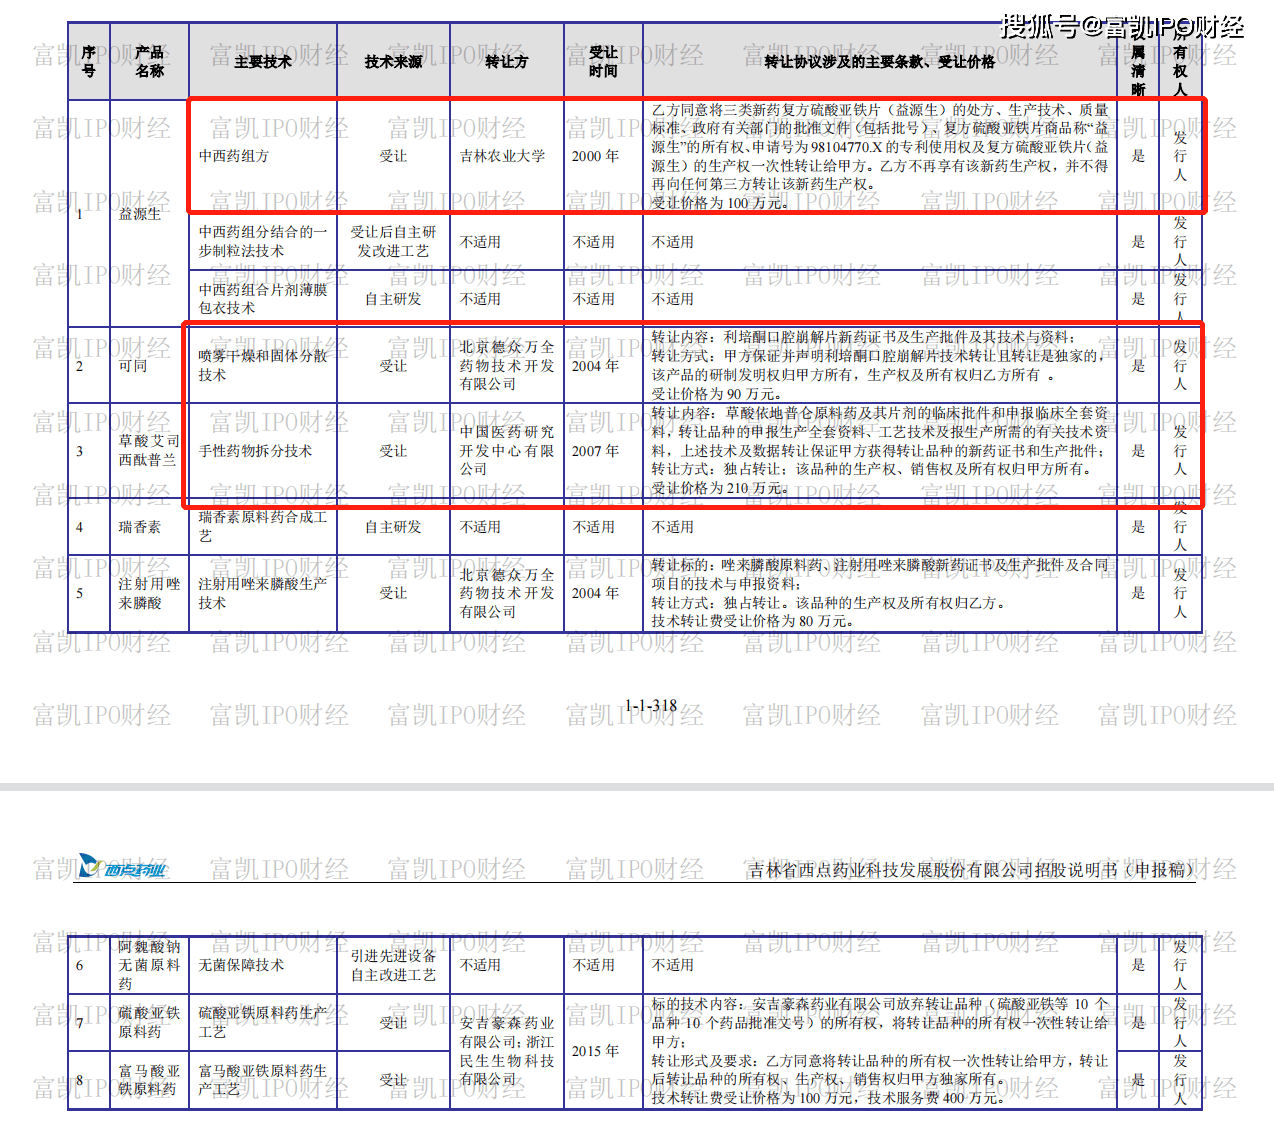Screen dimensions: 1274x1123
Task: Click the 瑞香素原料药合成工艺 cell
Action: pos(263,526)
